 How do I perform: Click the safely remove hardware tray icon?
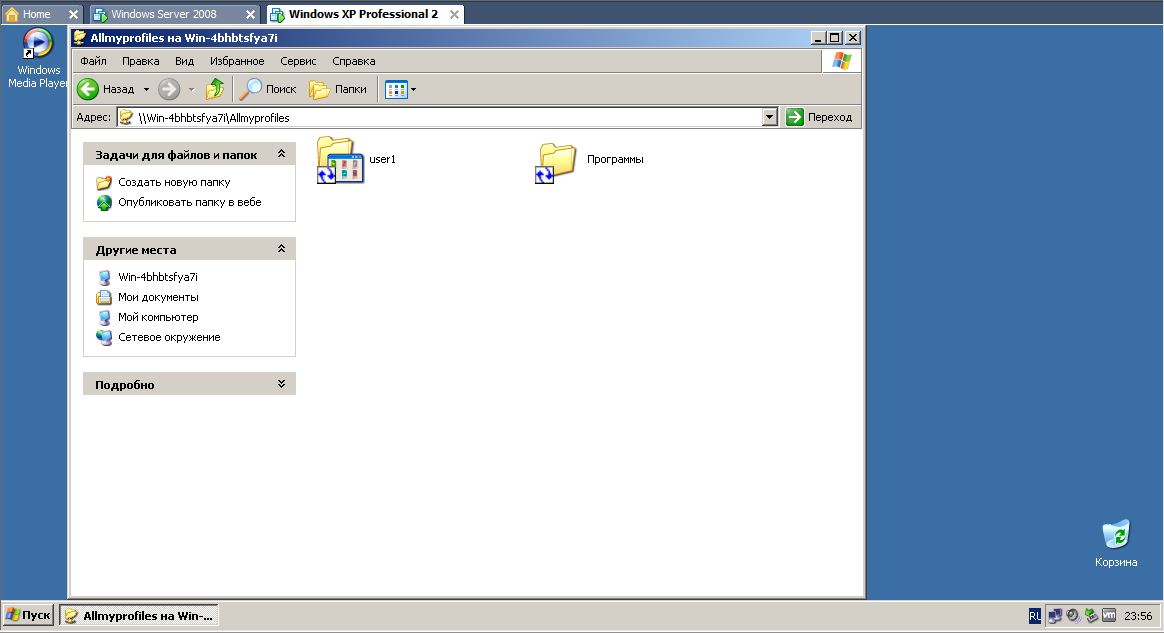pos(1091,615)
